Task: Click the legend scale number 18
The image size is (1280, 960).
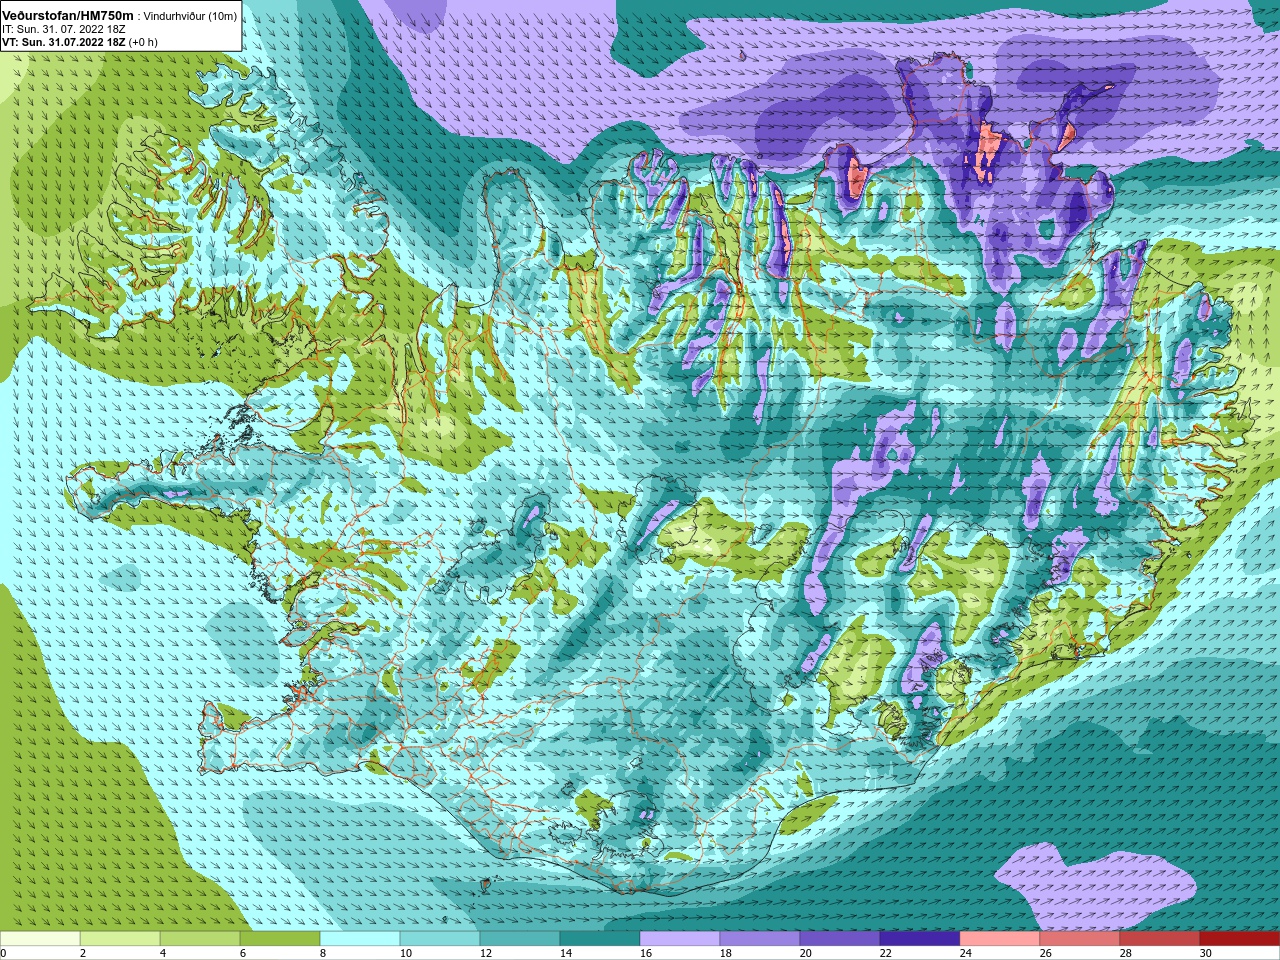Action: pos(726,953)
